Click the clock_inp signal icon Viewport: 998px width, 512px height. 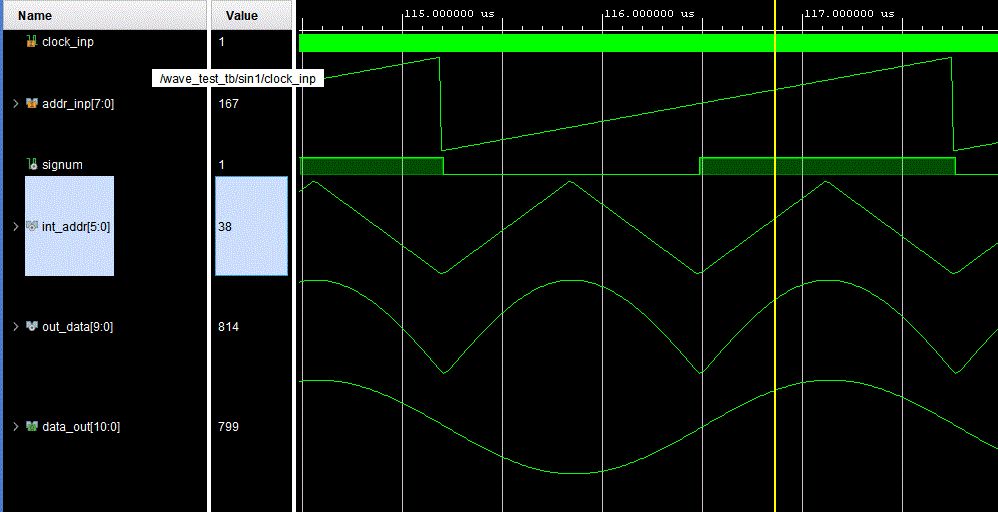tap(31, 42)
